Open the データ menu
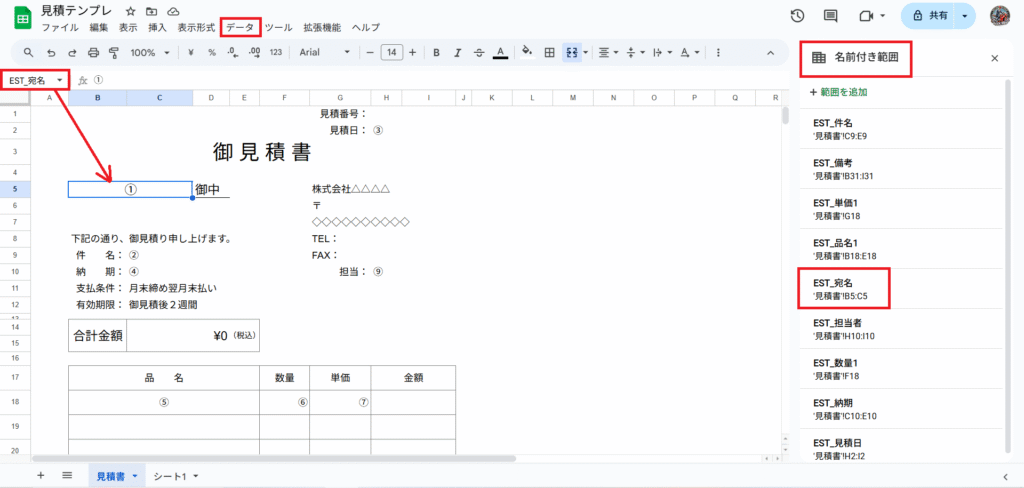The height and width of the screenshot is (488, 1024). [x=240, y=27]
